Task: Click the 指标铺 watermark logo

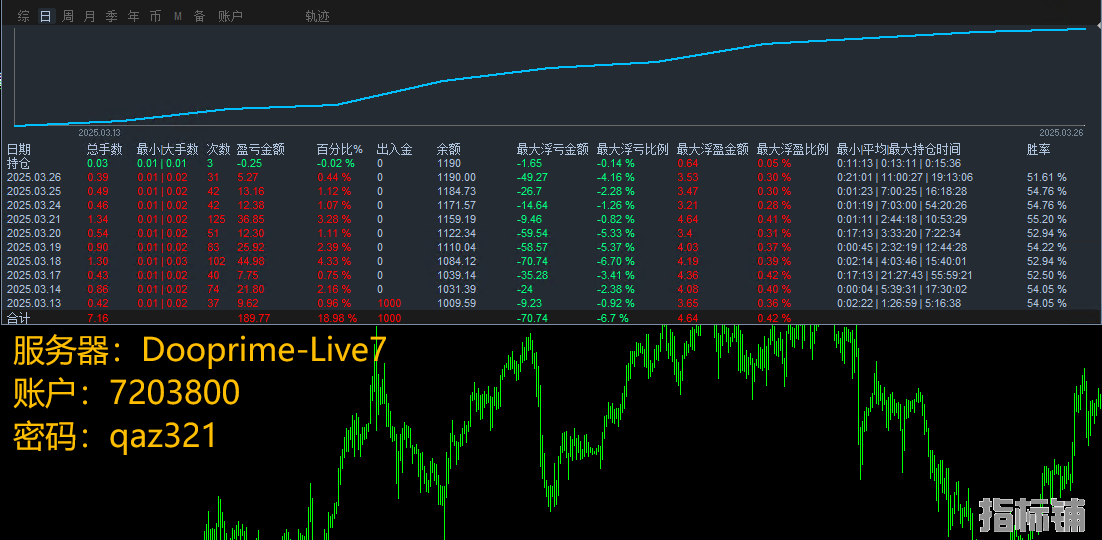Action: pos(1031,515)
